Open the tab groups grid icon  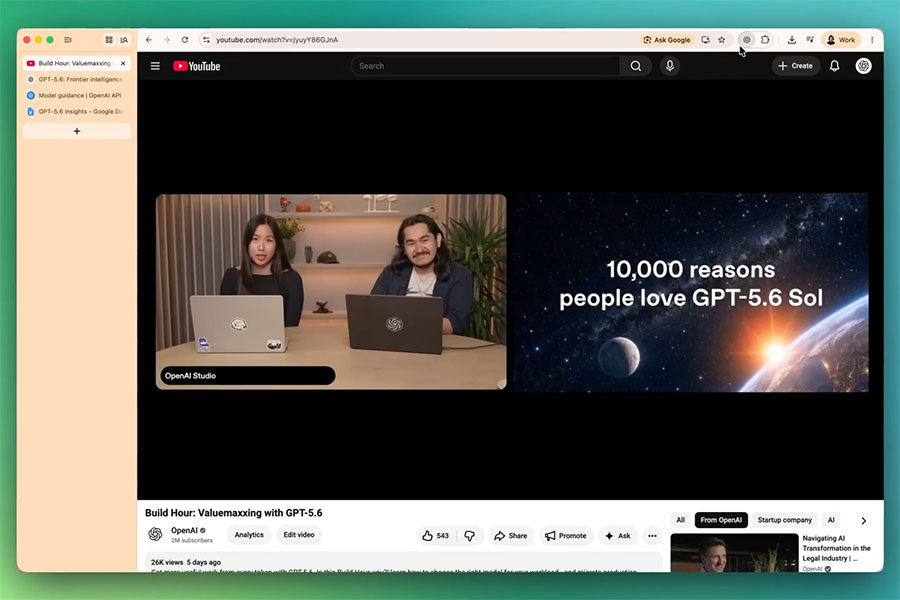[x=108, y=40]
